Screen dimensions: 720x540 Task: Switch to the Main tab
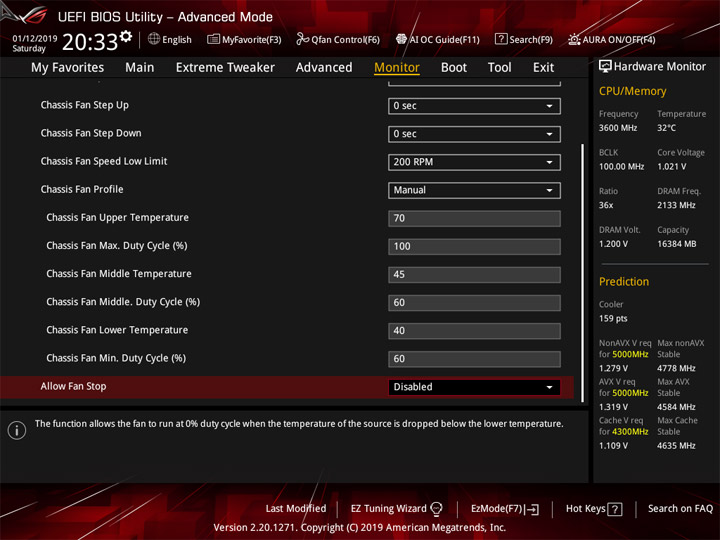pyautogui.click(x=140, y=68)
